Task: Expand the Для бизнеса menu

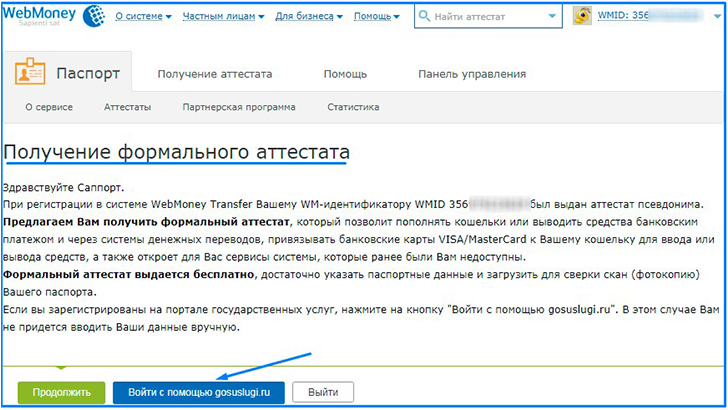Action: [x=309, y=16]
